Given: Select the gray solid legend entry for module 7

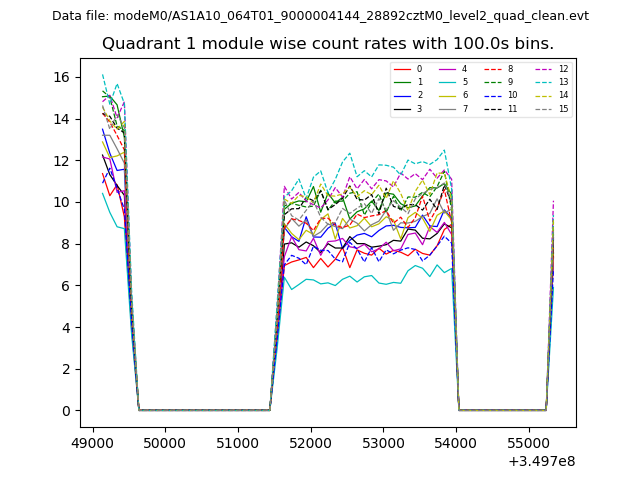Looking at the screenshot, I should click(x=448, y=108).
